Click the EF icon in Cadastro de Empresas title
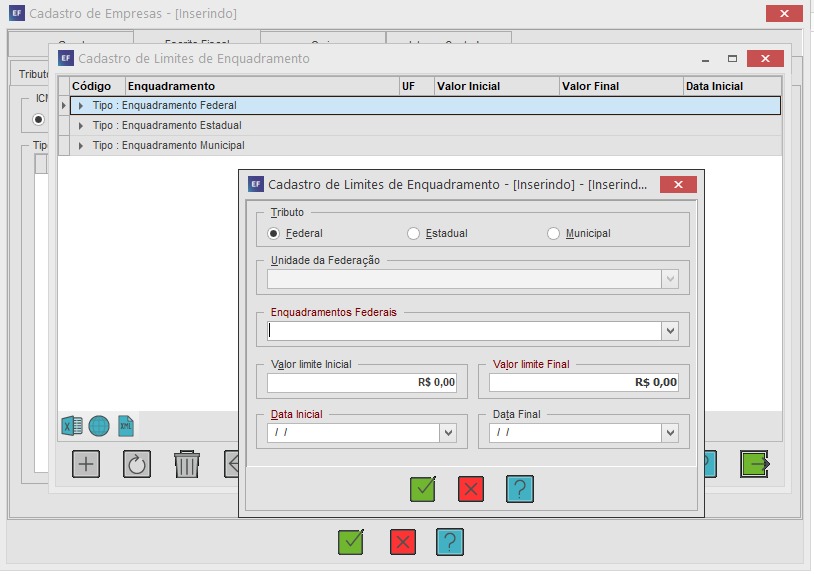 pos(17,13)
